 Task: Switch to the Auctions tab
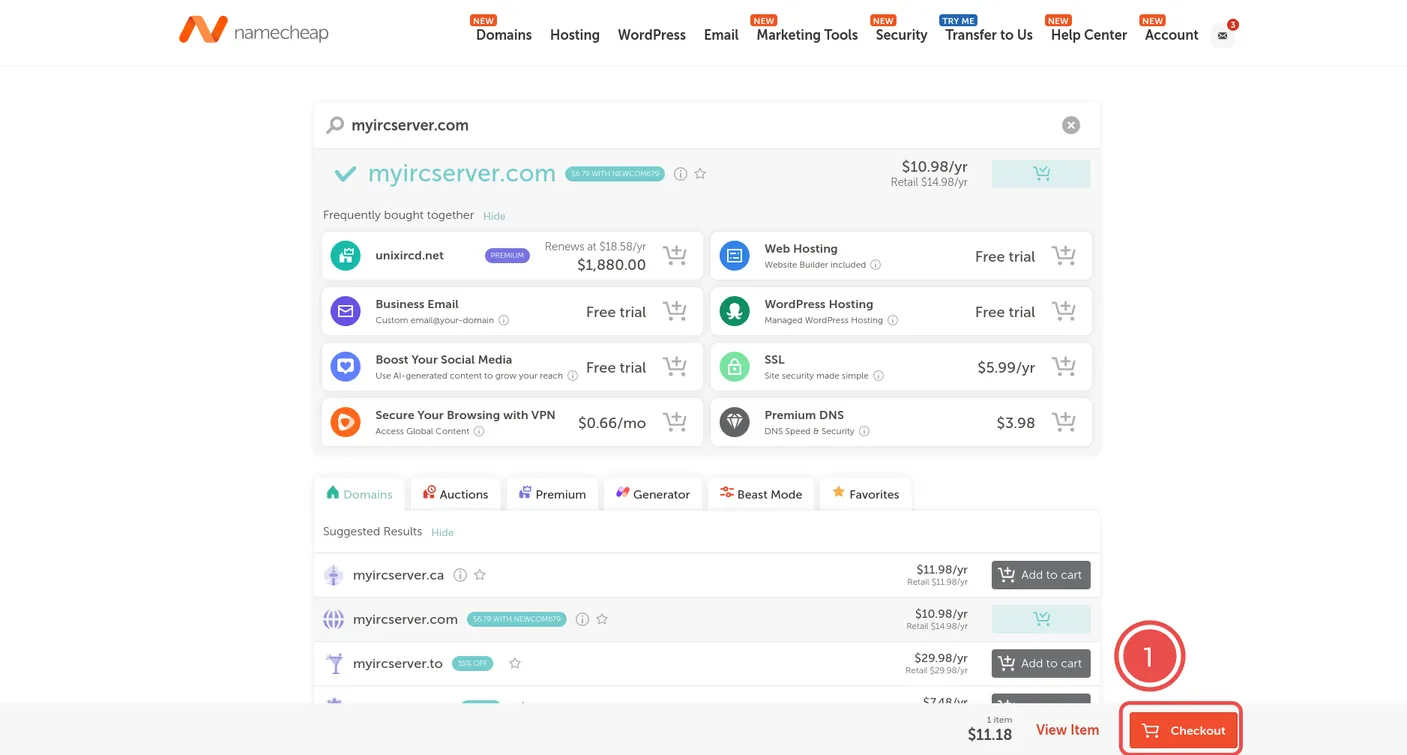tap(455, 494)
